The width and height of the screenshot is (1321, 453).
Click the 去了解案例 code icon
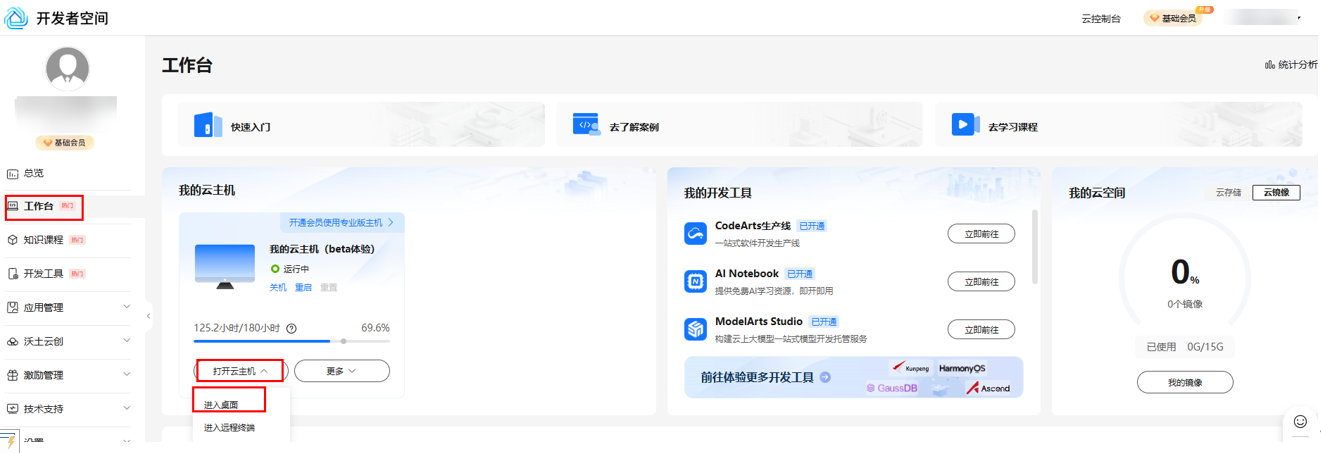(x=586, y=124)
